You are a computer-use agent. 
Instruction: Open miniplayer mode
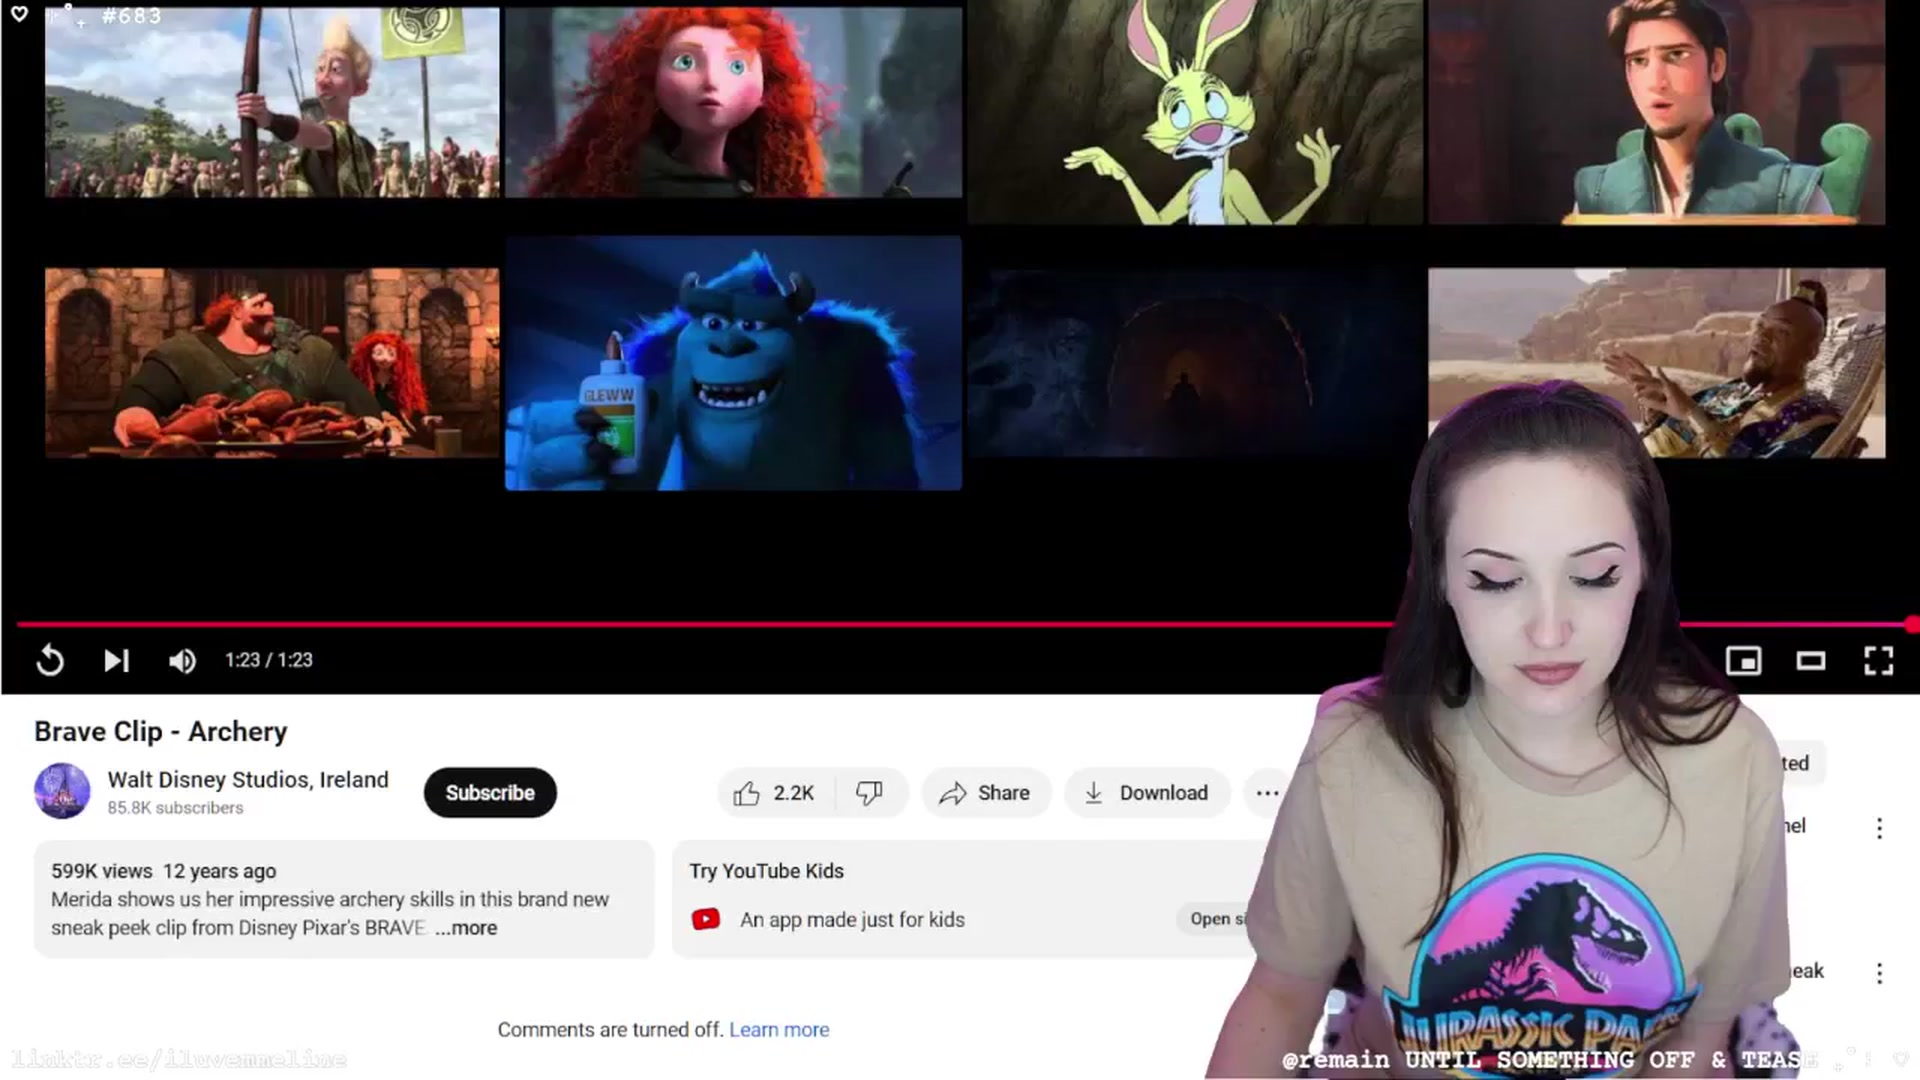click(1743, 661)
